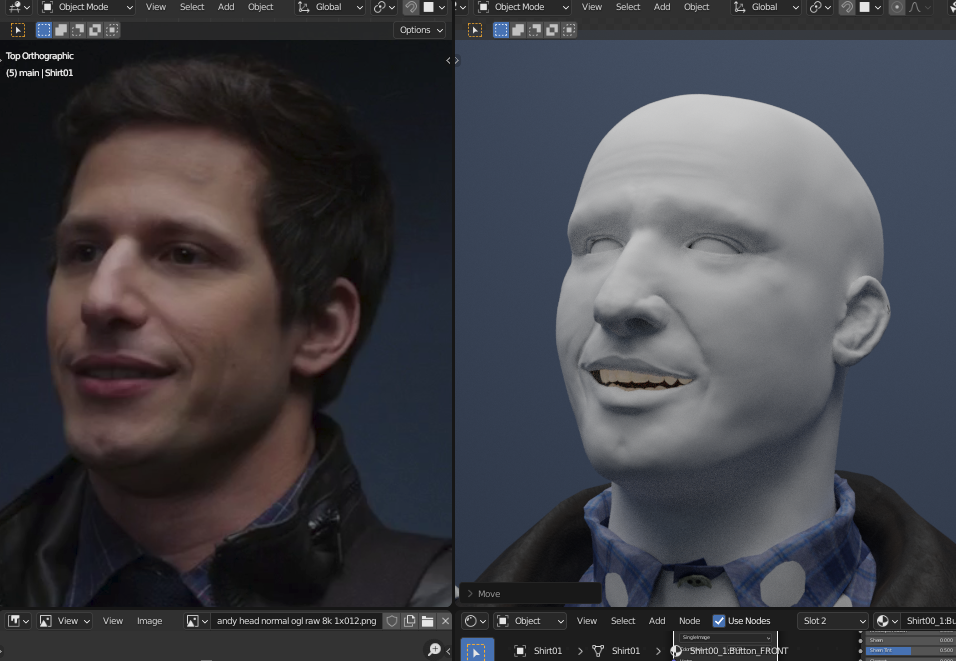Open the Node menu in the node editor
This screenshot has height=661, width=956.
coord(690,621)
